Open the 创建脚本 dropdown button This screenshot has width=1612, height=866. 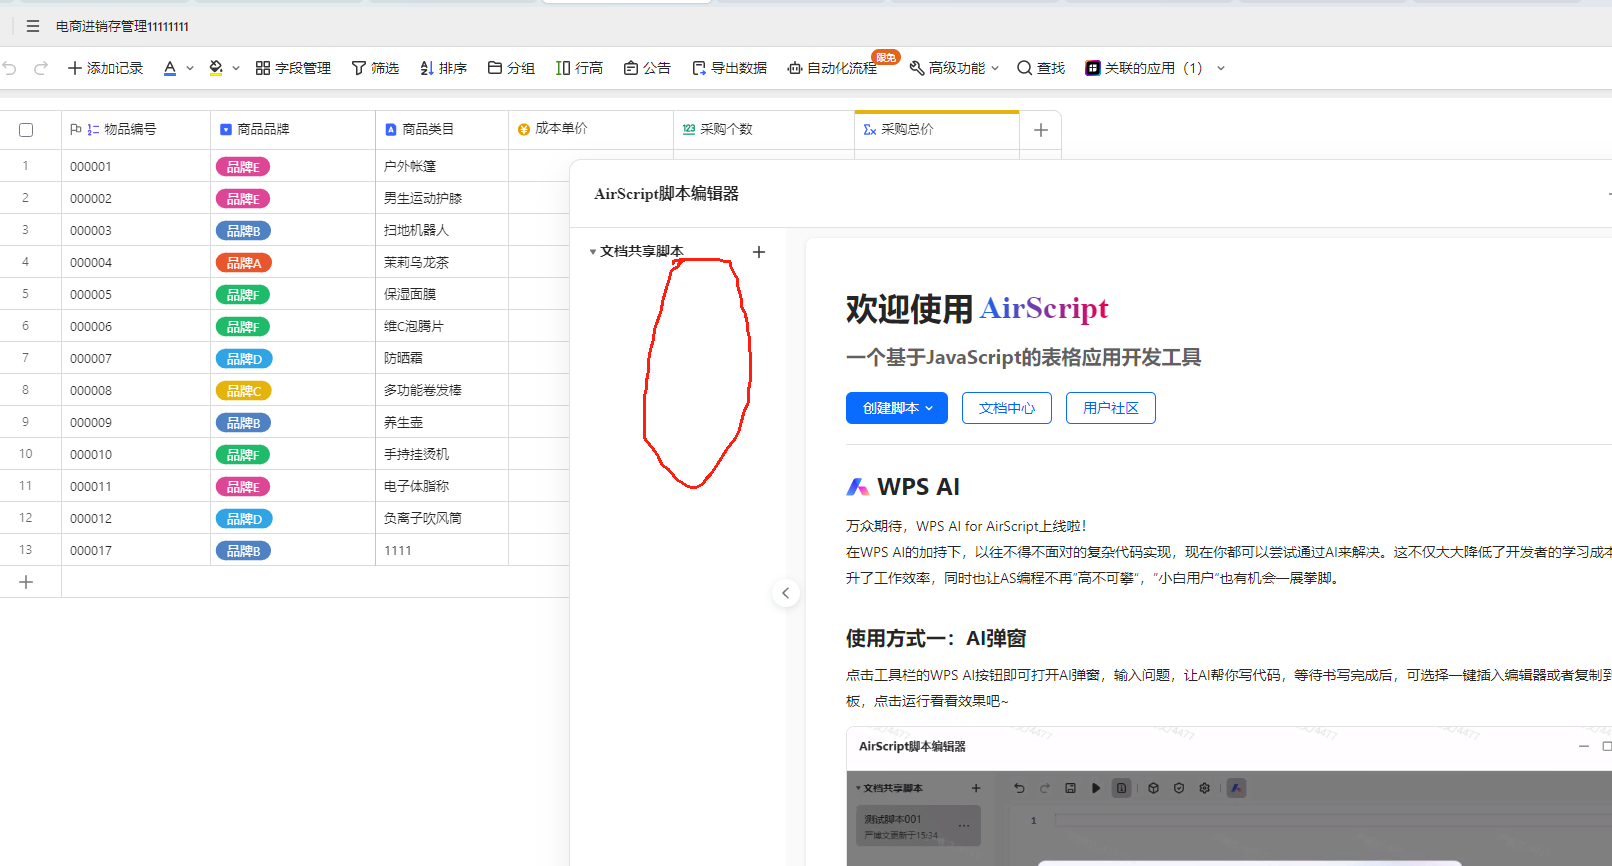(x=897, y=408)
